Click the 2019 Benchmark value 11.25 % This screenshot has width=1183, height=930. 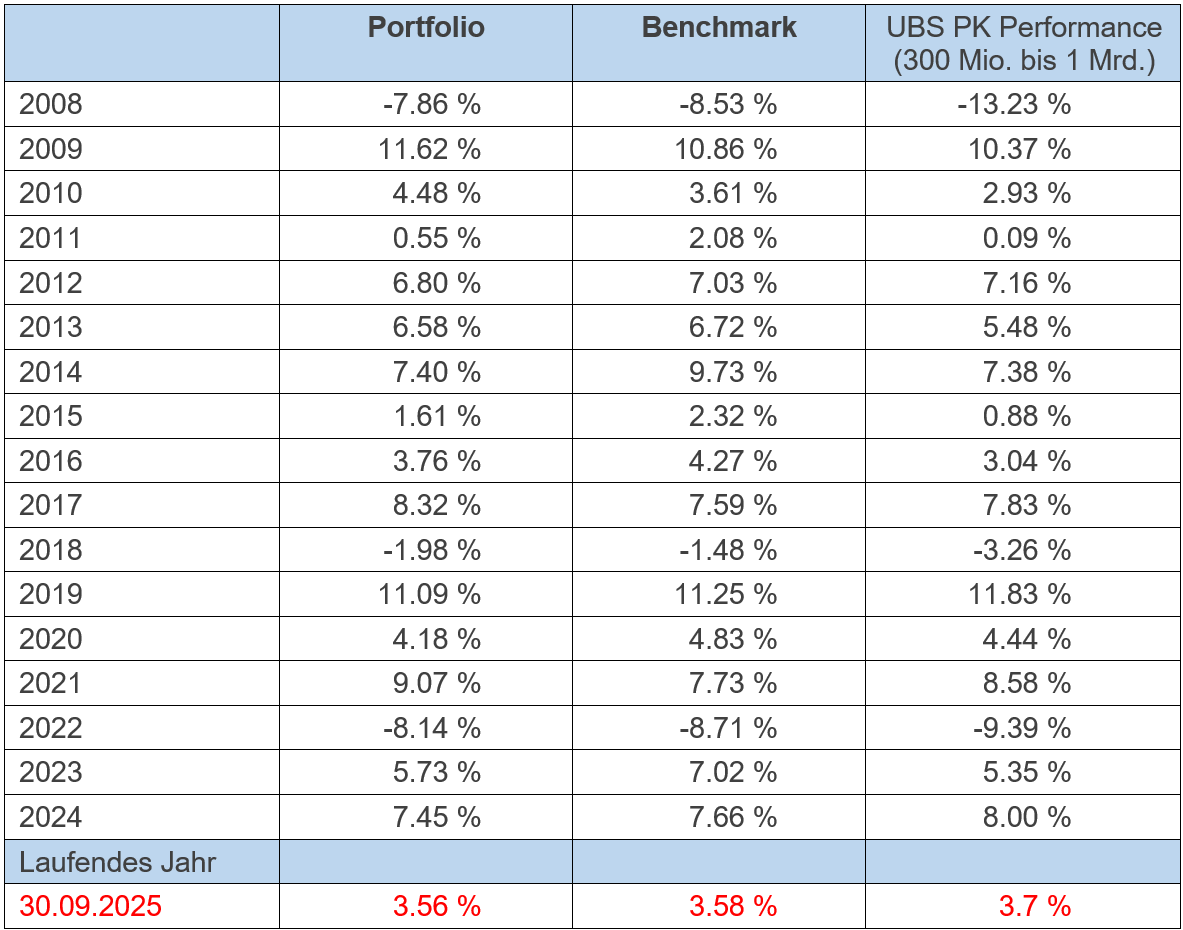[x=727, y=595]
